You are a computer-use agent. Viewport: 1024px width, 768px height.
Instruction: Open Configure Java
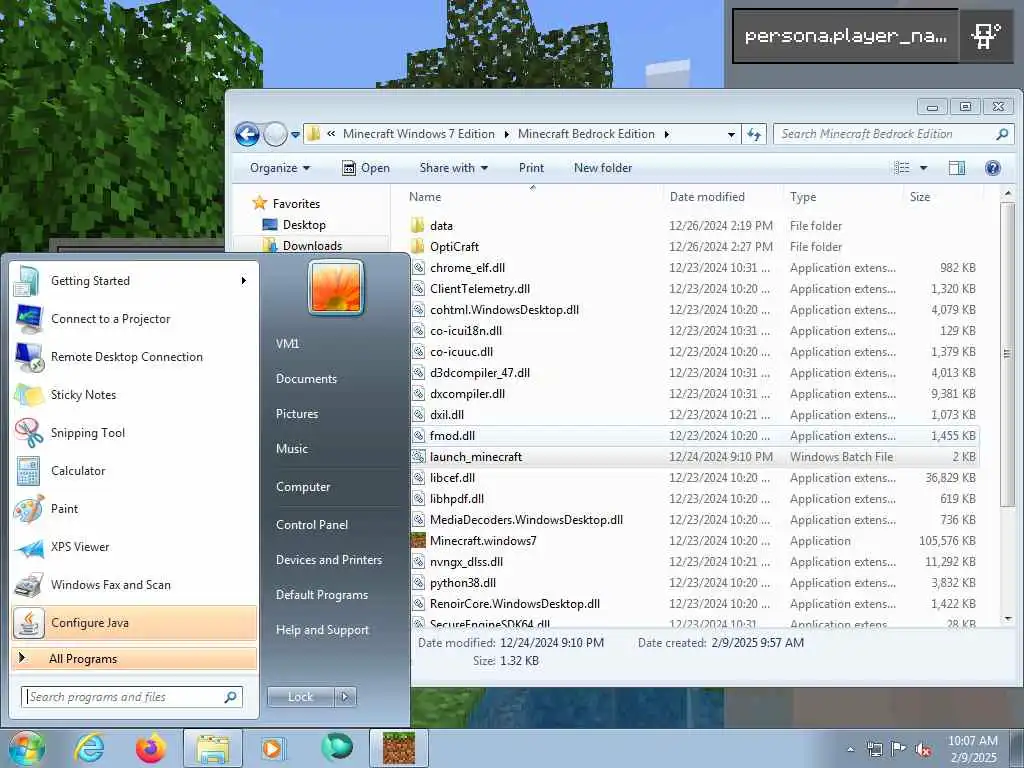(134, 622)
